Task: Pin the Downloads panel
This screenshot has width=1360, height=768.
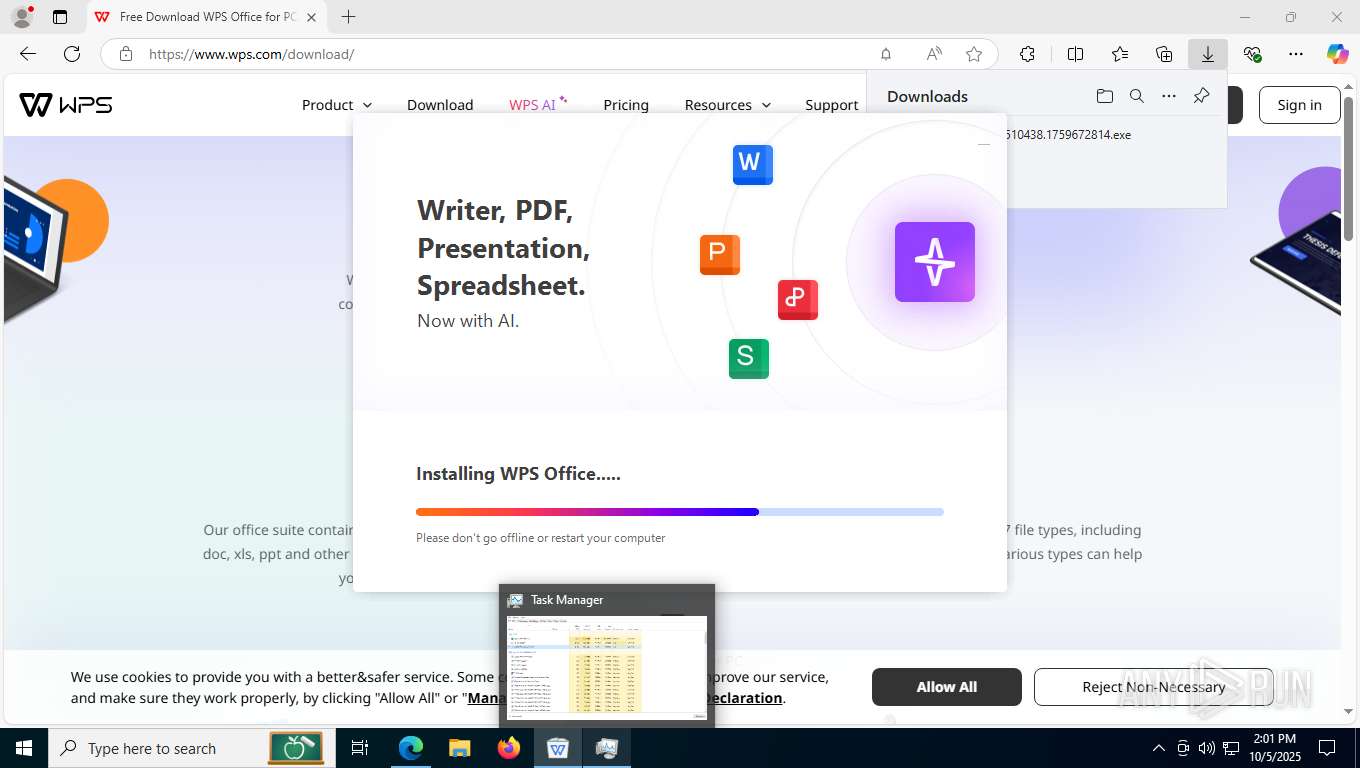Action: point(1202,96)
